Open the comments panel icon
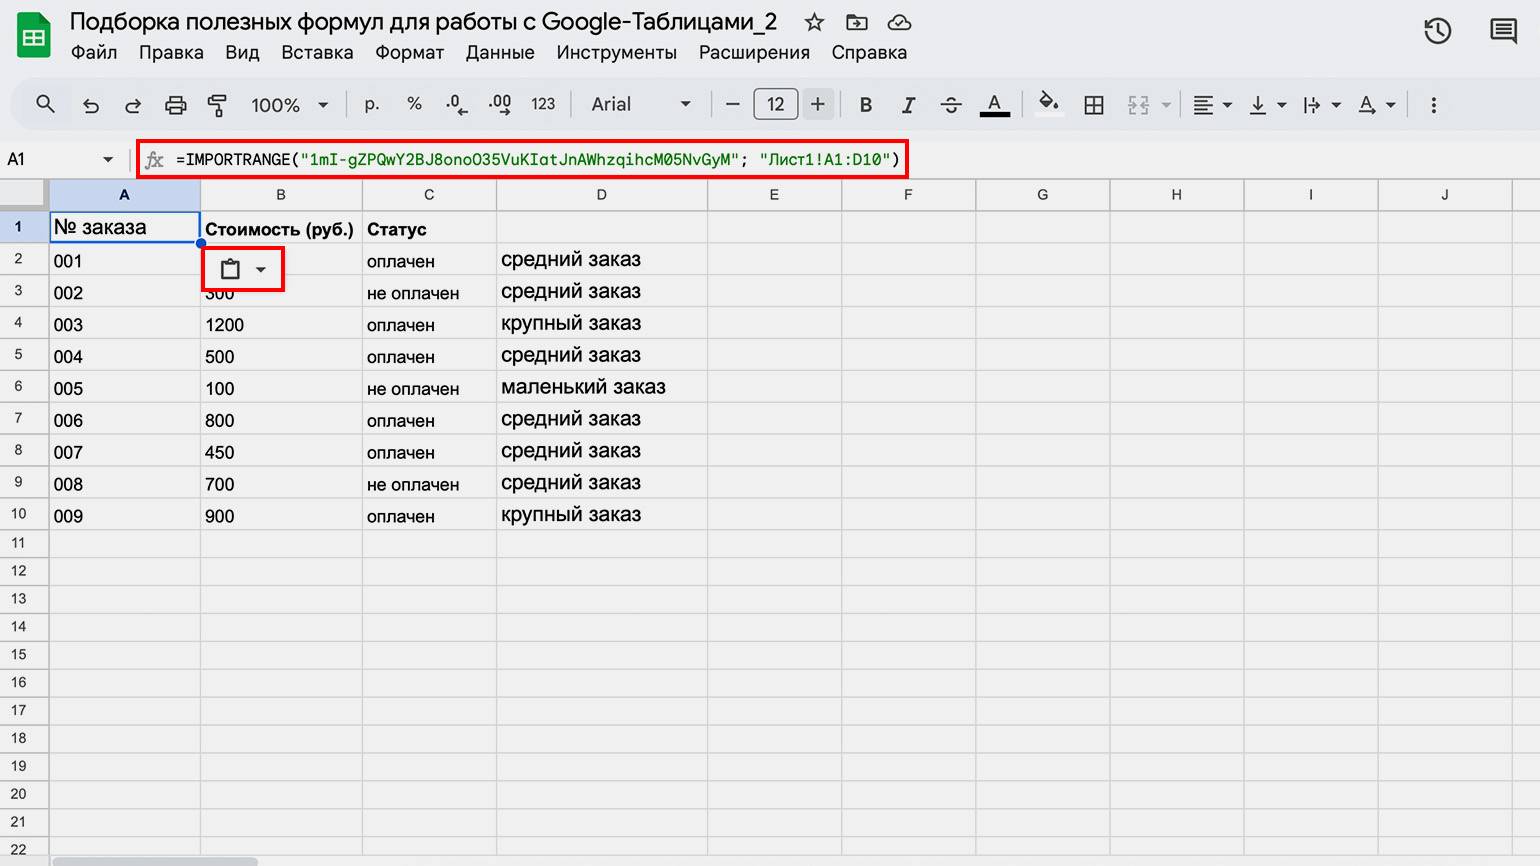The width and height of the screenshot is (1540, 866). point(1503,31)
